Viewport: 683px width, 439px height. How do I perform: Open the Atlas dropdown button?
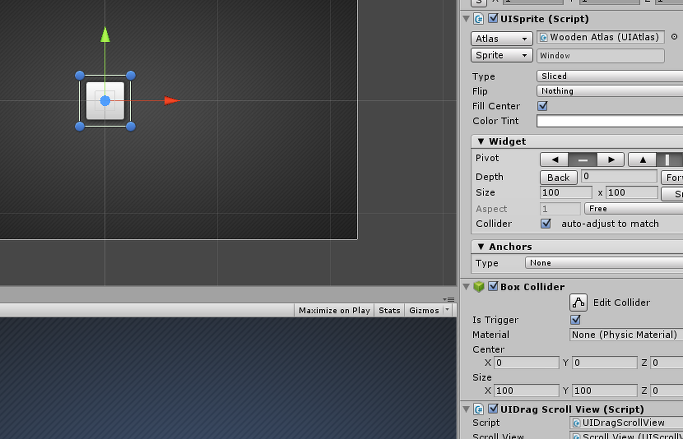[501, 38]
